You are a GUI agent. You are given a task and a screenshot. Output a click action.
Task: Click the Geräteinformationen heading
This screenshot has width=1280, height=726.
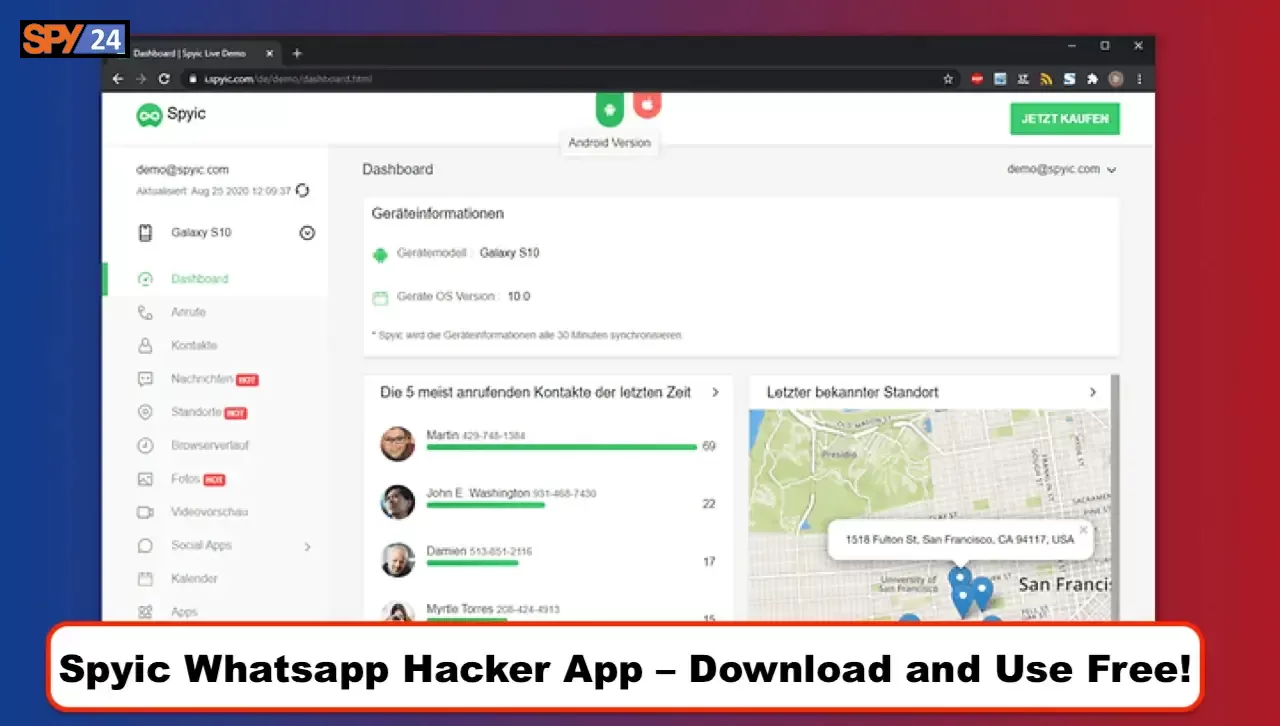(x=438, y=213)
